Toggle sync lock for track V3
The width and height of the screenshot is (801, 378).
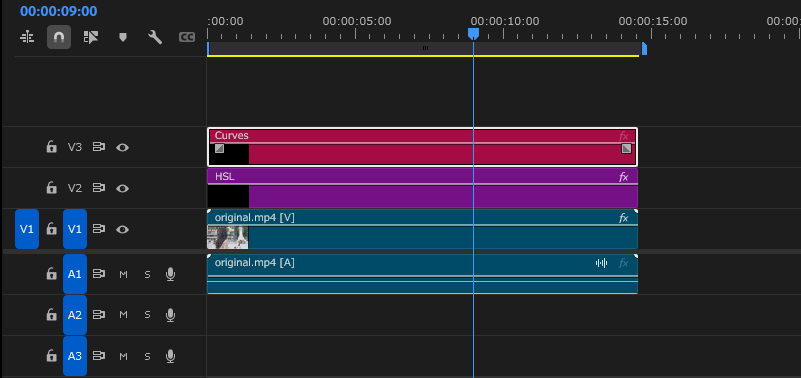tap(99, 147)
